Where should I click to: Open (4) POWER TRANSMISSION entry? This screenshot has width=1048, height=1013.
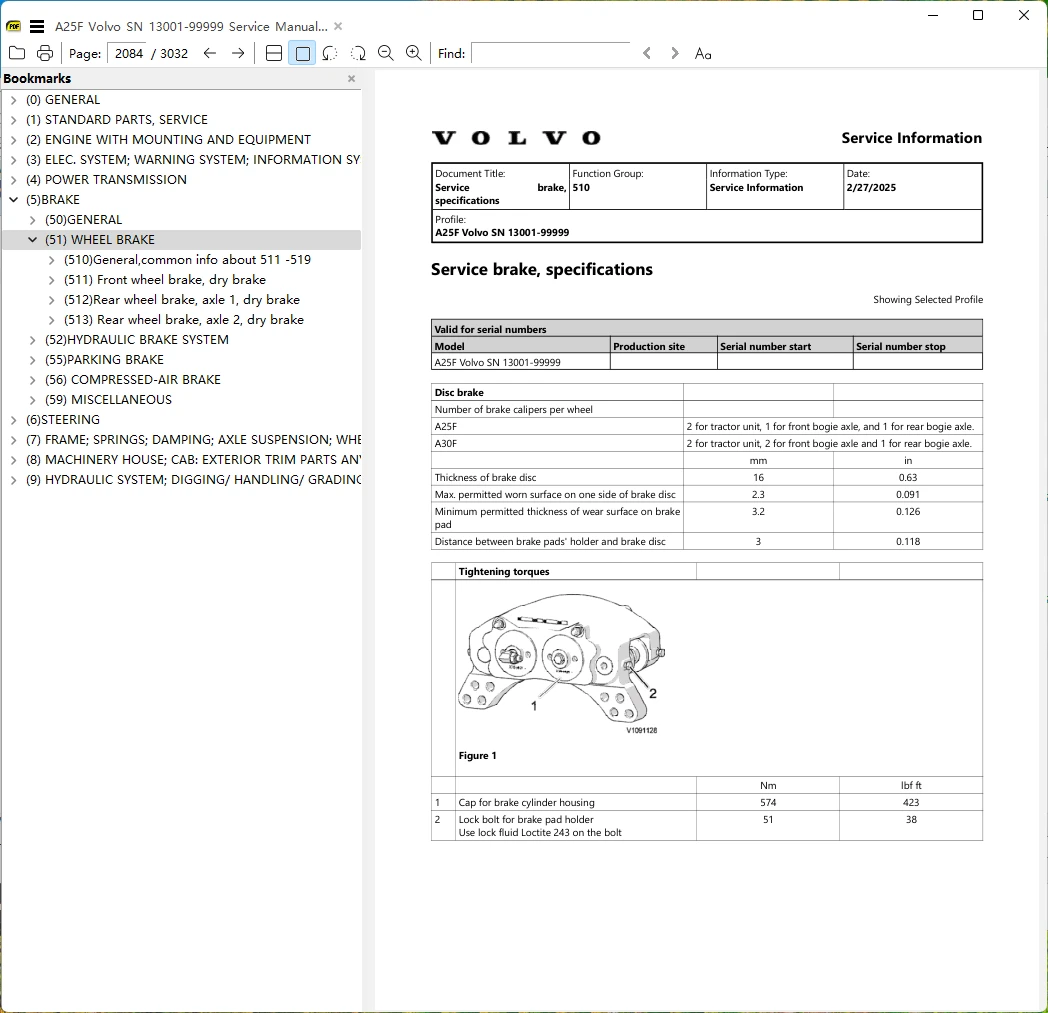pyautogui.click(x=106, y=180)
